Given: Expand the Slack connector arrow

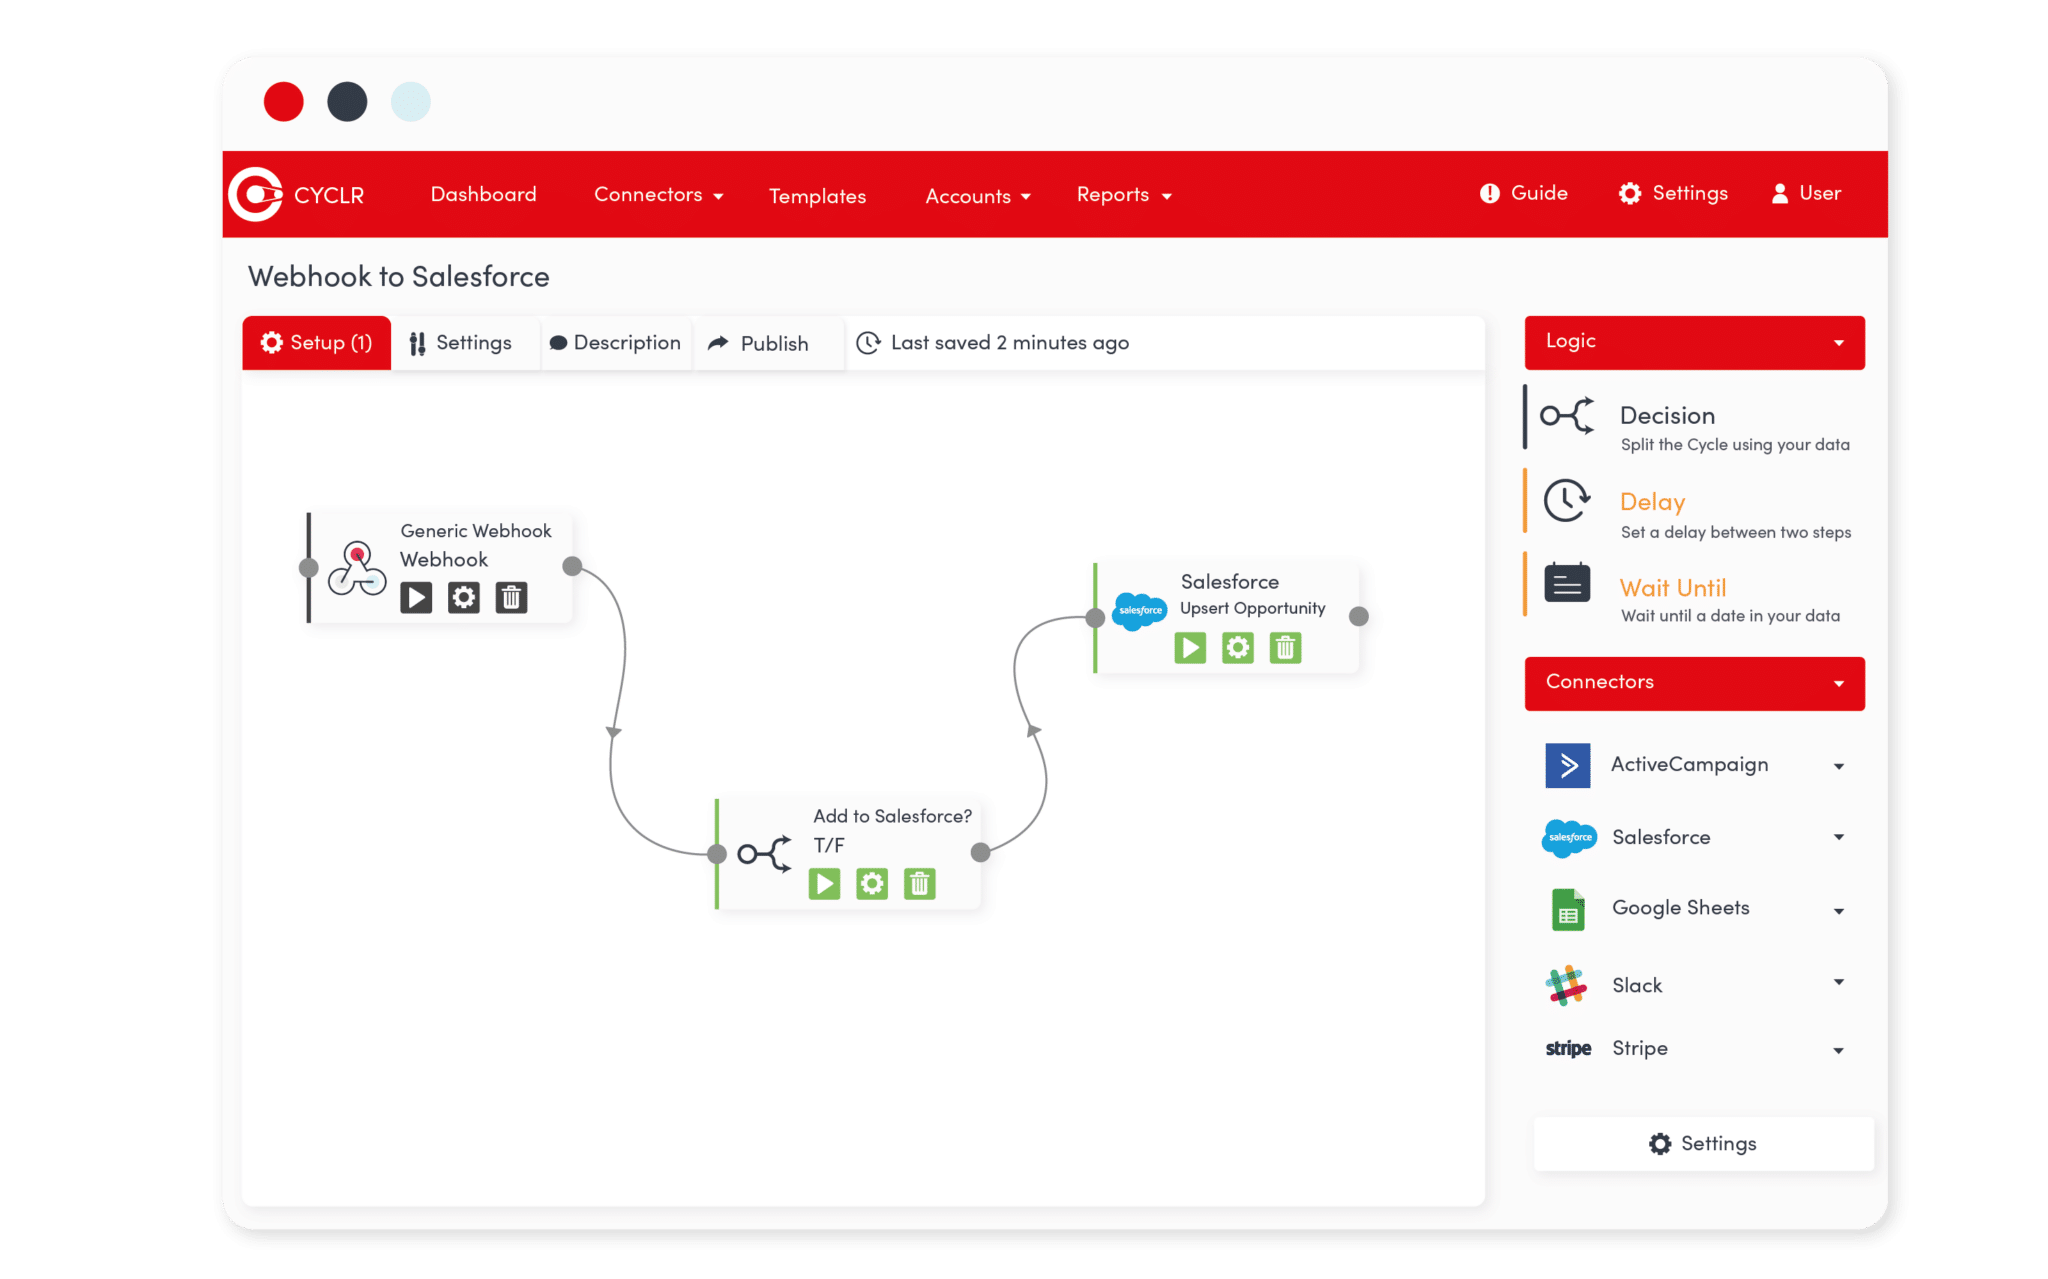Looking at the screenshot, I should coord(1838,982).
